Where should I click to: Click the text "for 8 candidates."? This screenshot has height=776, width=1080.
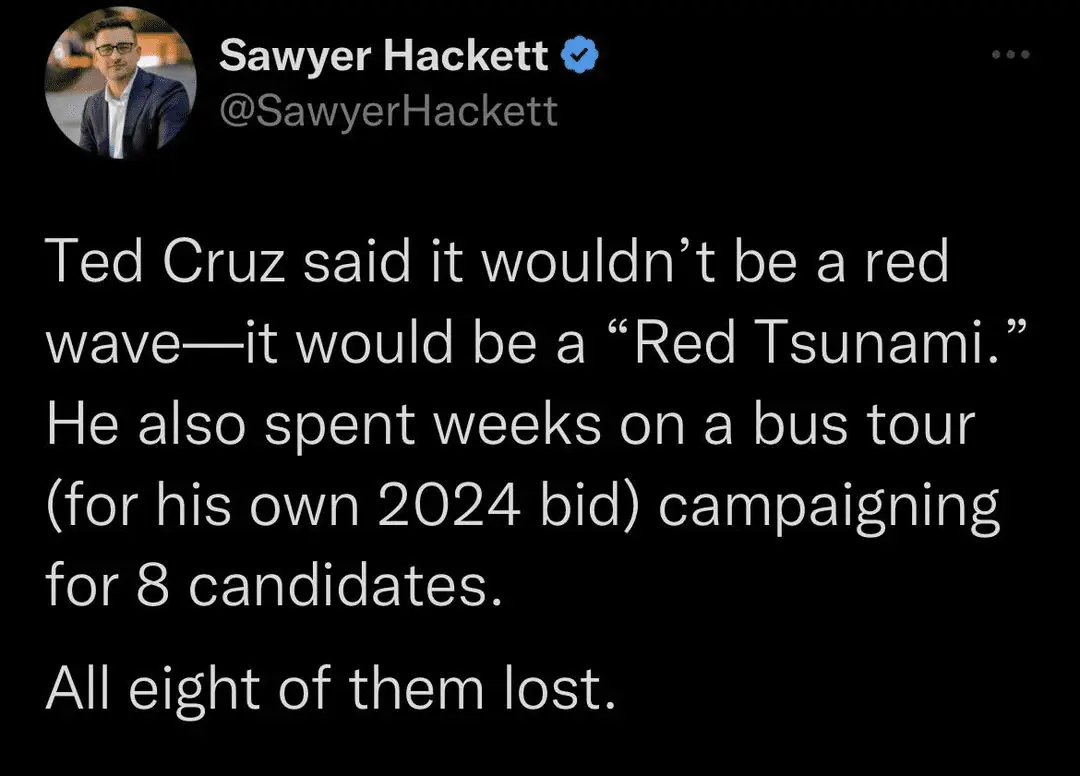tap(272, 583)
